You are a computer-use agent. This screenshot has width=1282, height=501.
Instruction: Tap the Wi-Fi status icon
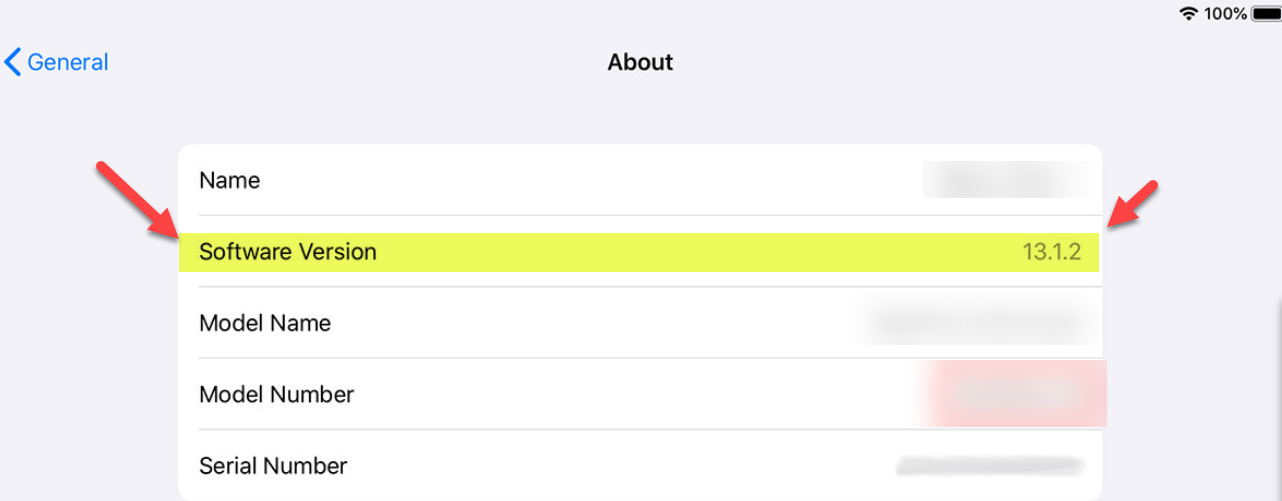1189,13
